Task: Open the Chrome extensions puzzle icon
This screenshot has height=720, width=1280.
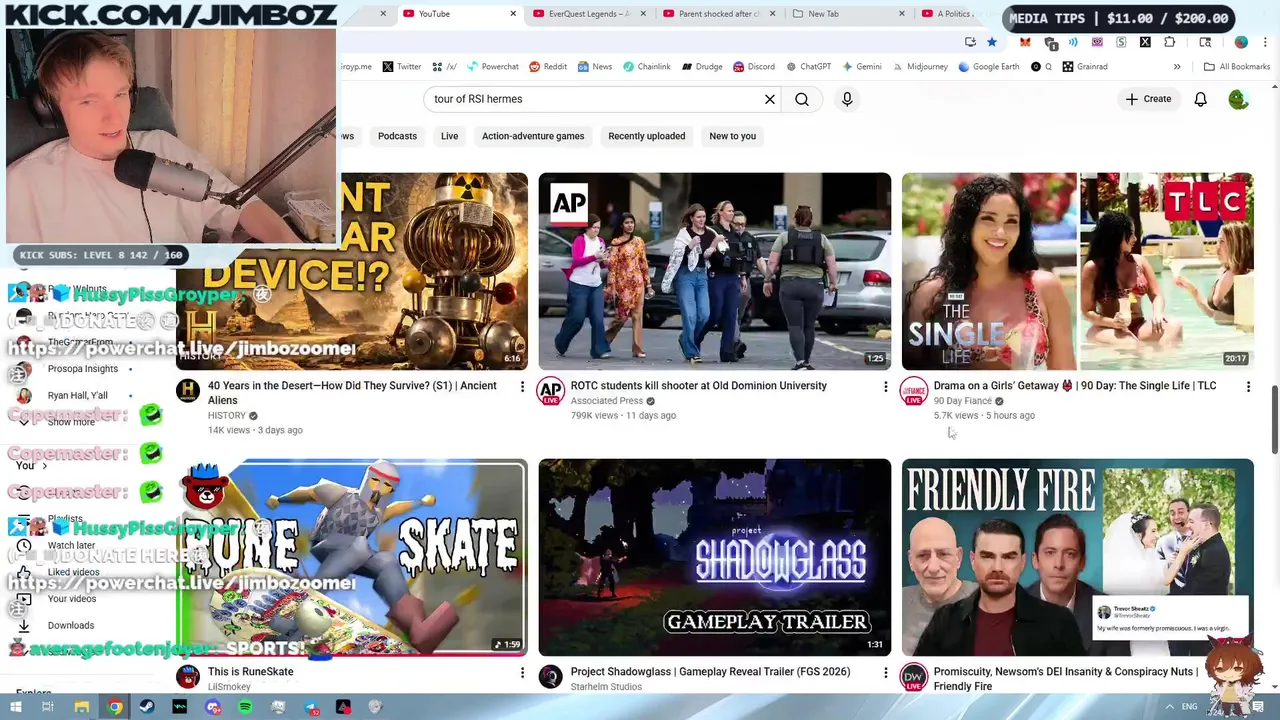Action: 1170,42
